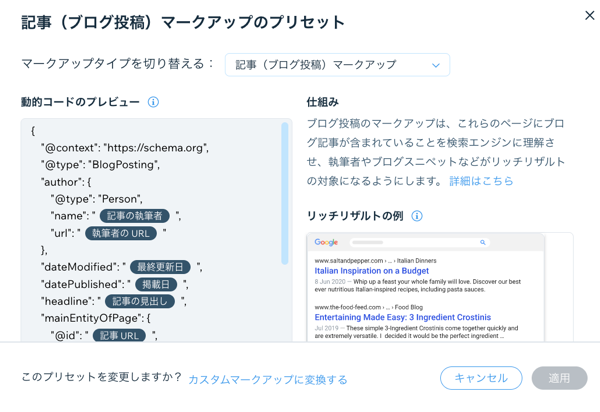The image size is (600, 412).
Task: Open the 詳細はこちら link
Action: click(x=481, y=181)
